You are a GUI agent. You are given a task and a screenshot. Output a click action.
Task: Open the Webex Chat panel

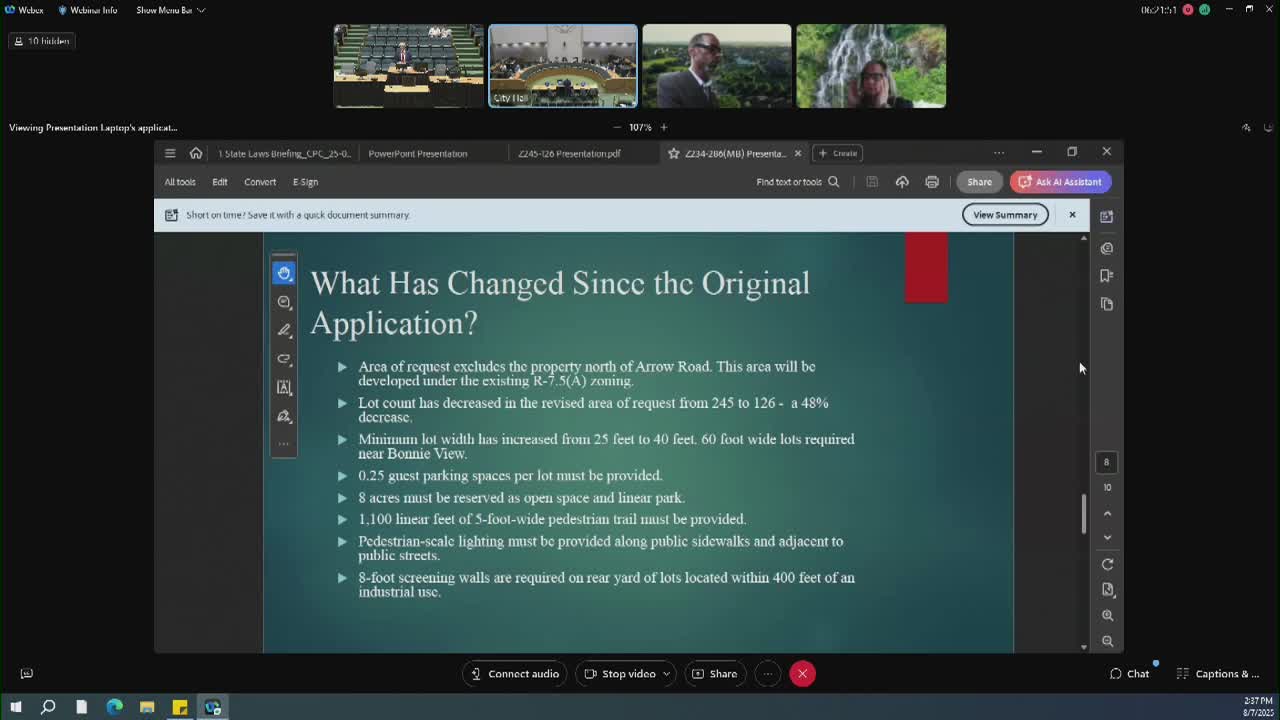click(x=1130, y=674)
